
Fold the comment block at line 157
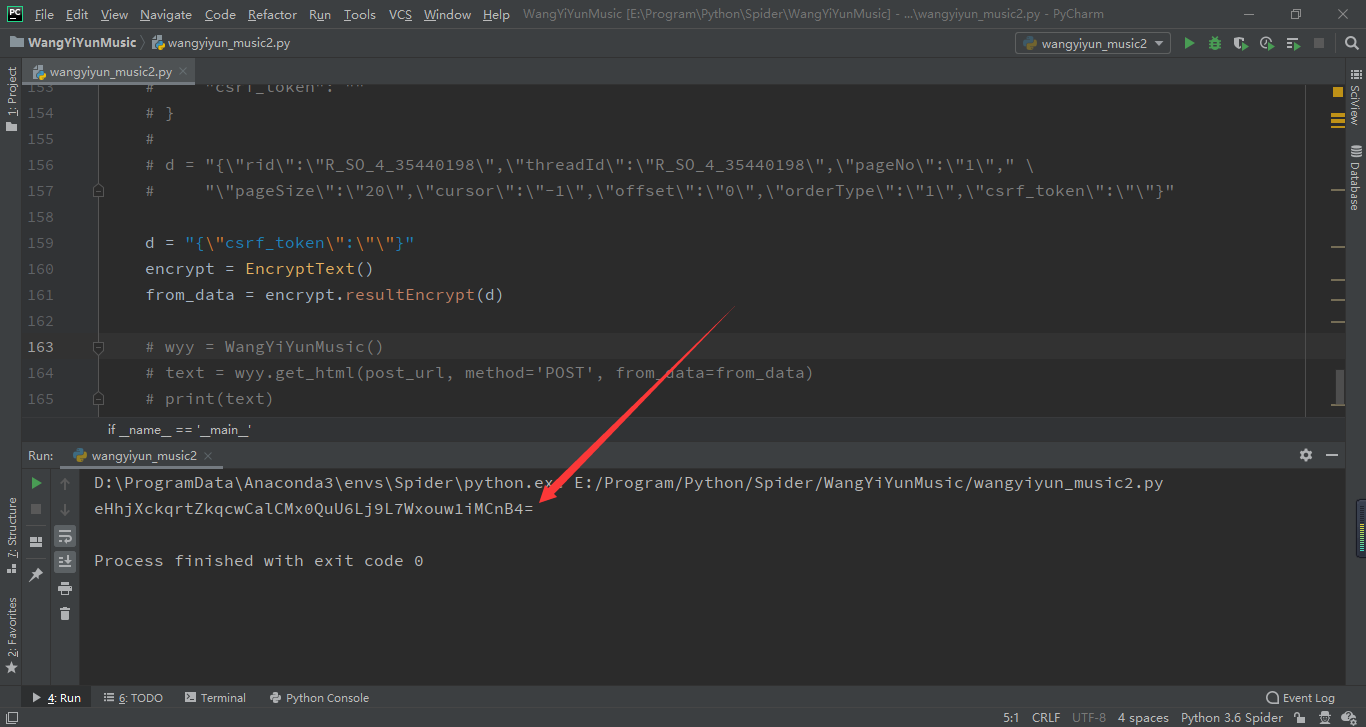click(98, 190)
